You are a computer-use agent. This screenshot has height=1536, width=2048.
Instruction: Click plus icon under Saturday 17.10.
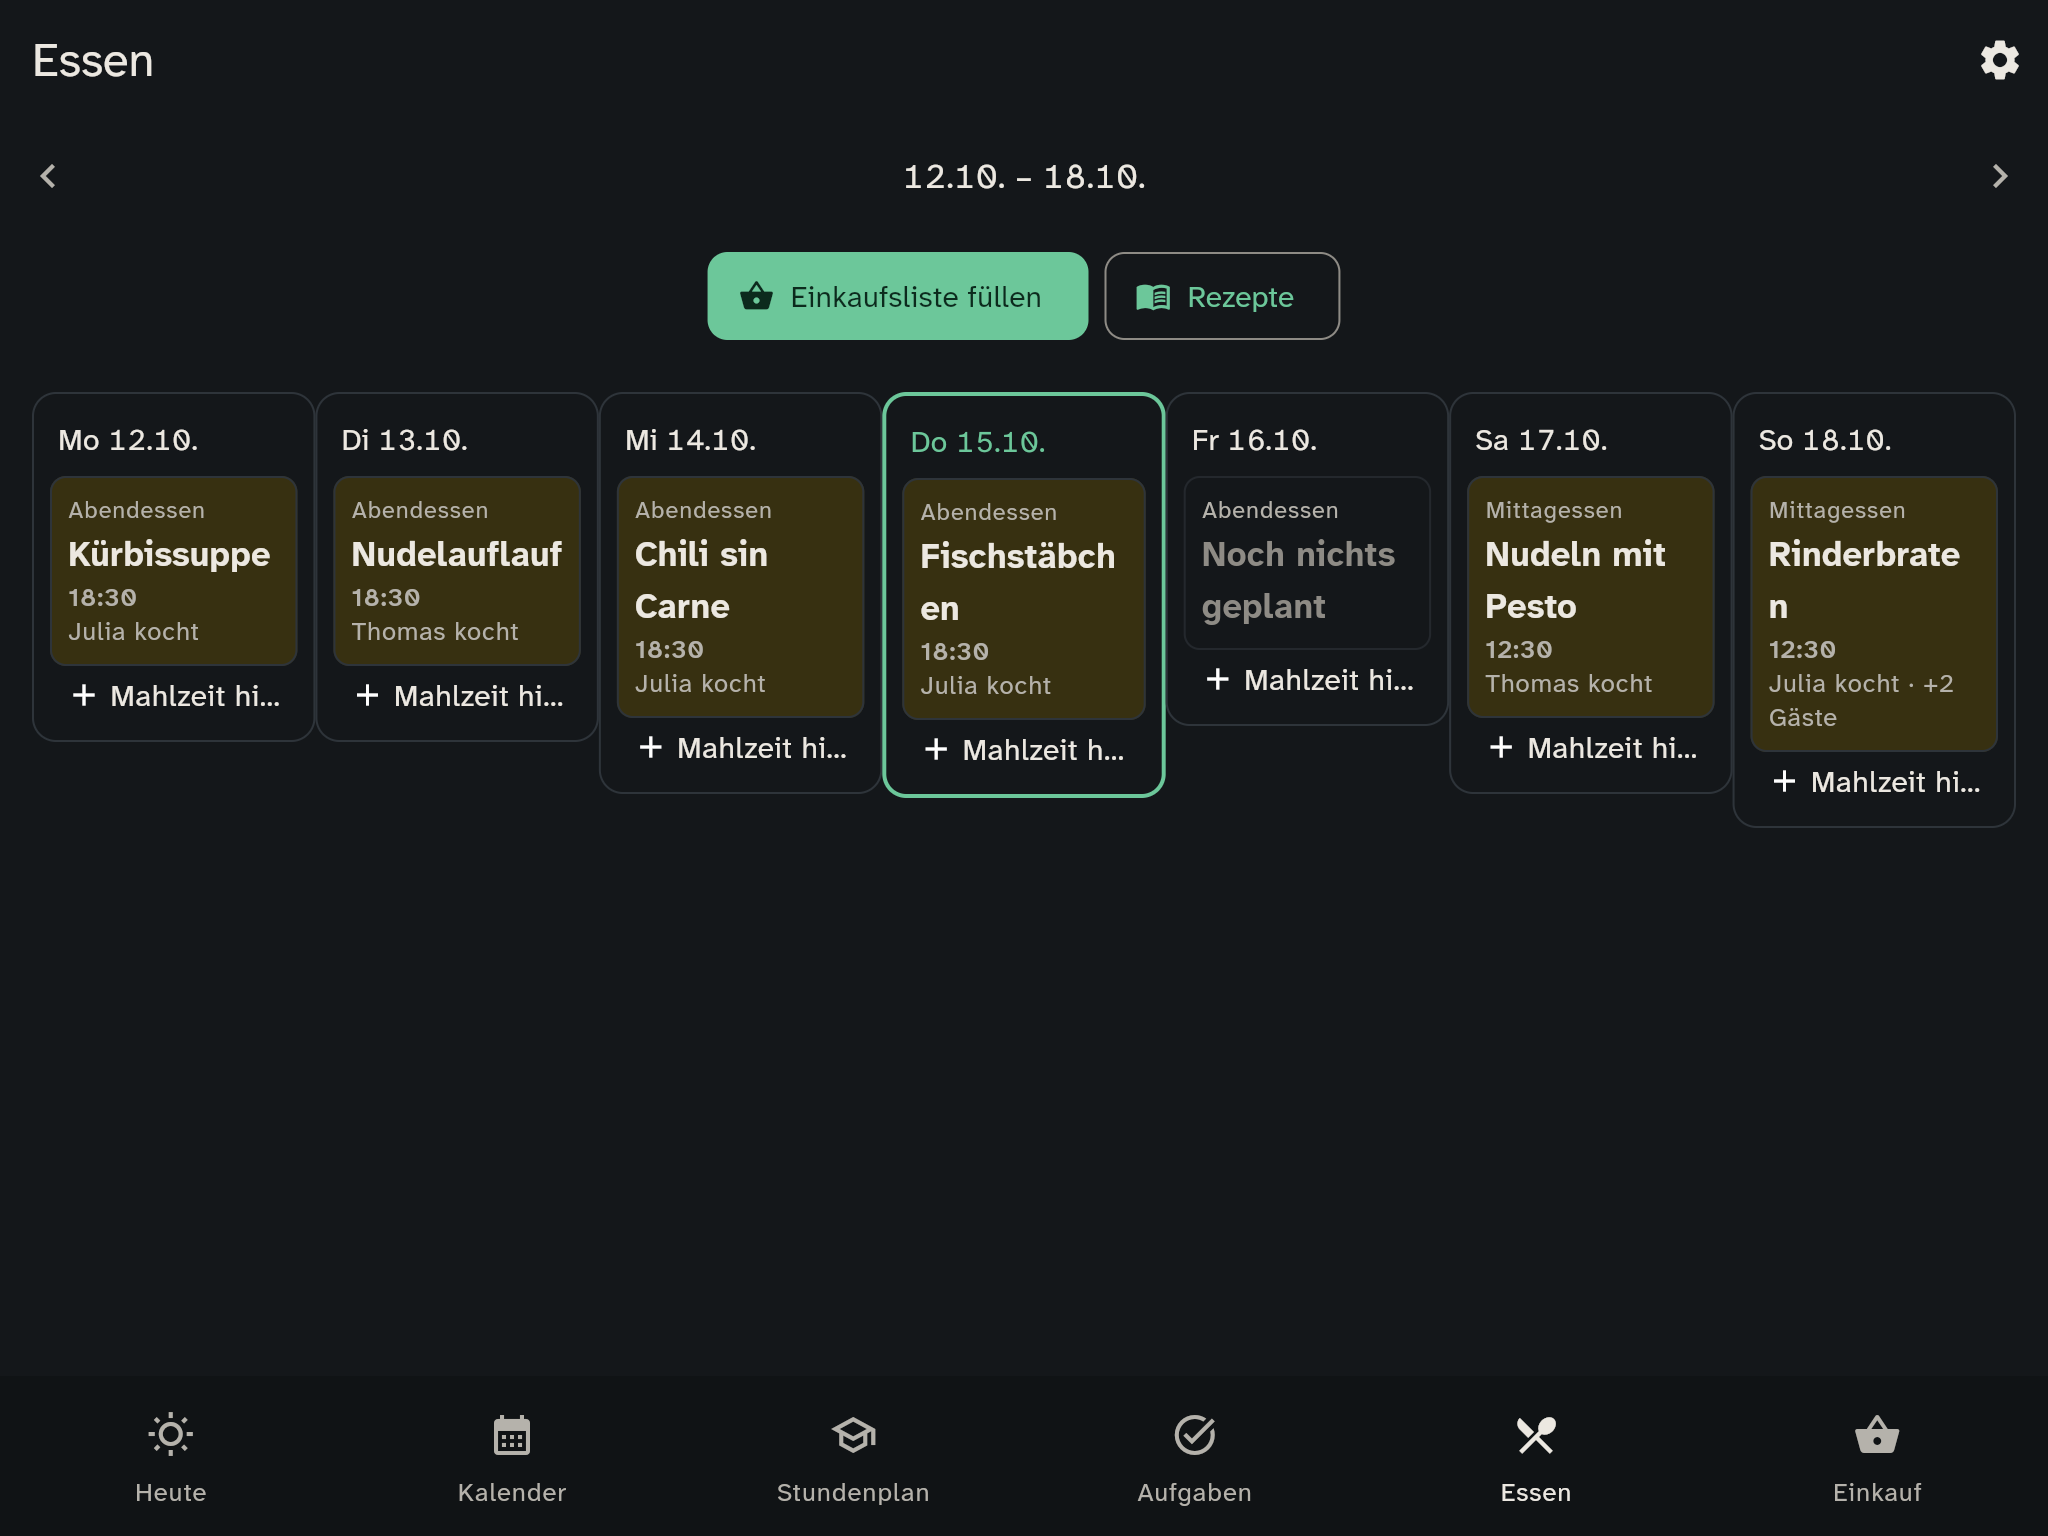1501,747
